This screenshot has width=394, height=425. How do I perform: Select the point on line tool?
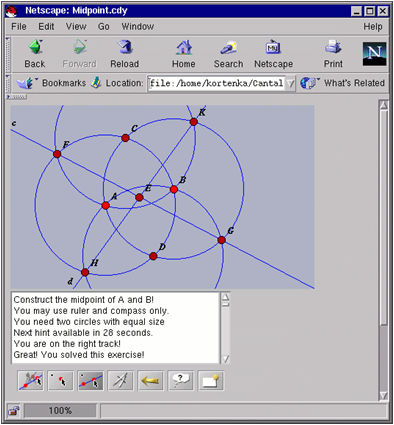tap(91, 381)
